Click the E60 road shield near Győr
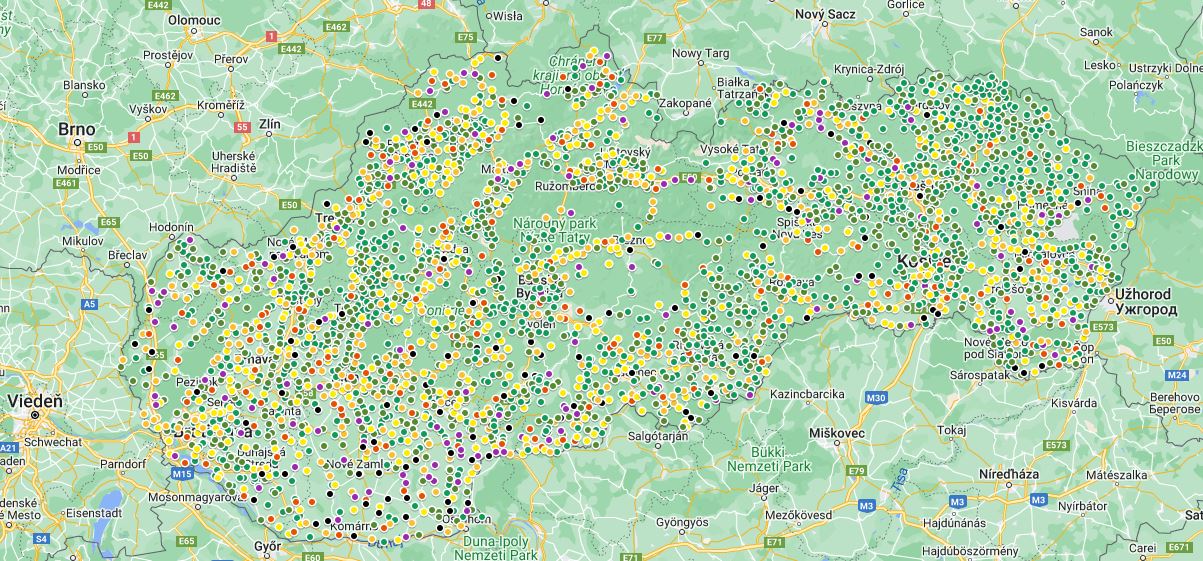1203x561 pixels. point(312,555)
